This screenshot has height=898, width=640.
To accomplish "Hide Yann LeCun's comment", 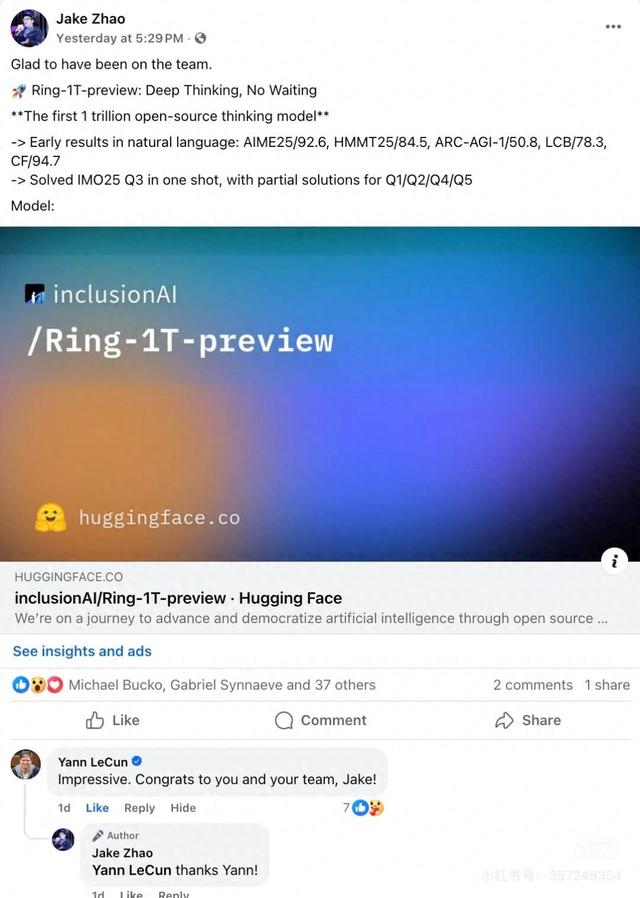I will click(x=183, y=808).
